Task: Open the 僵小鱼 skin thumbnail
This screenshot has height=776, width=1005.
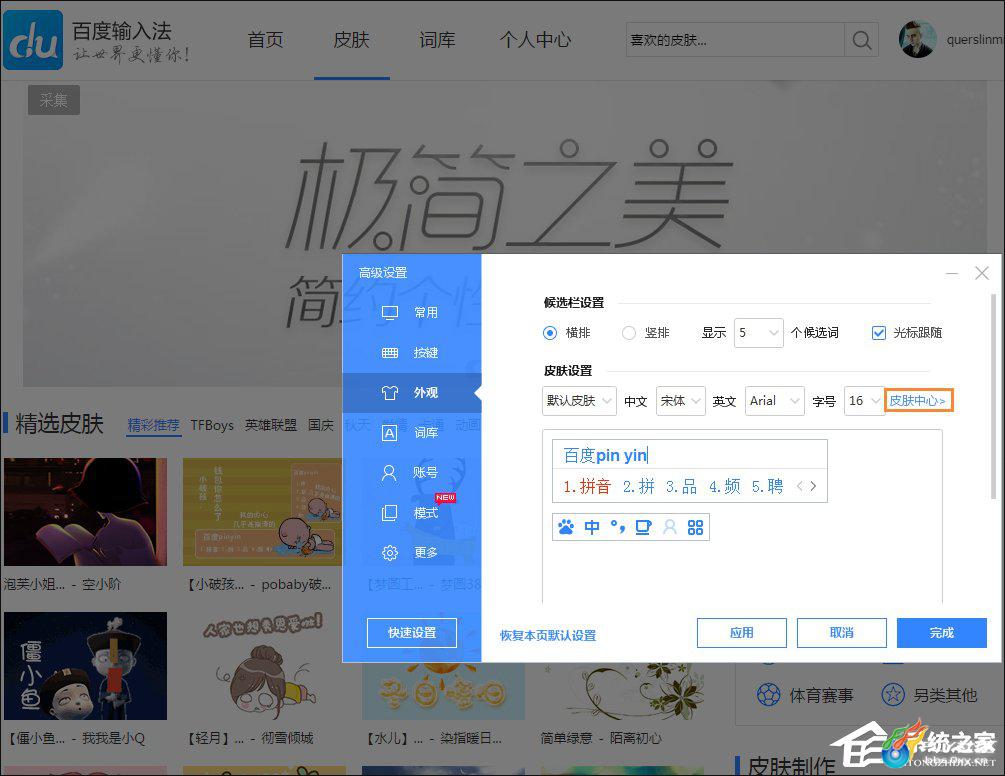Action: pyautogui.click(x=85, y=666)
